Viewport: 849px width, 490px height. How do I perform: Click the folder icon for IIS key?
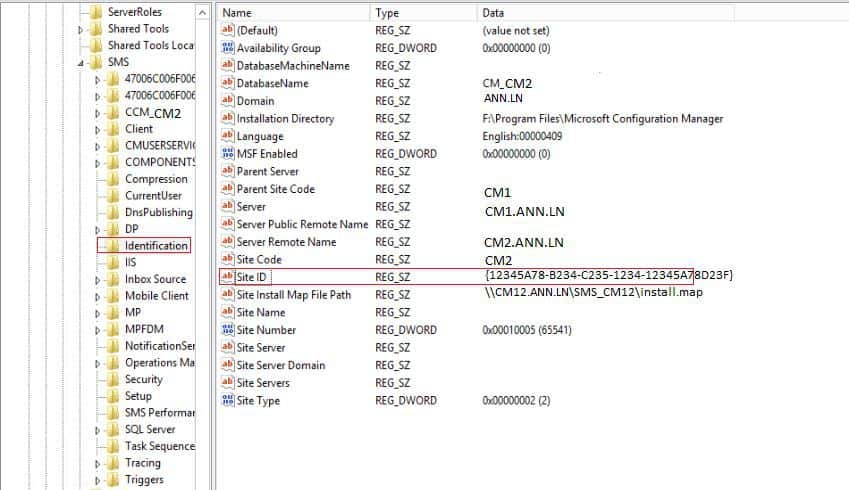pos(113,262)
